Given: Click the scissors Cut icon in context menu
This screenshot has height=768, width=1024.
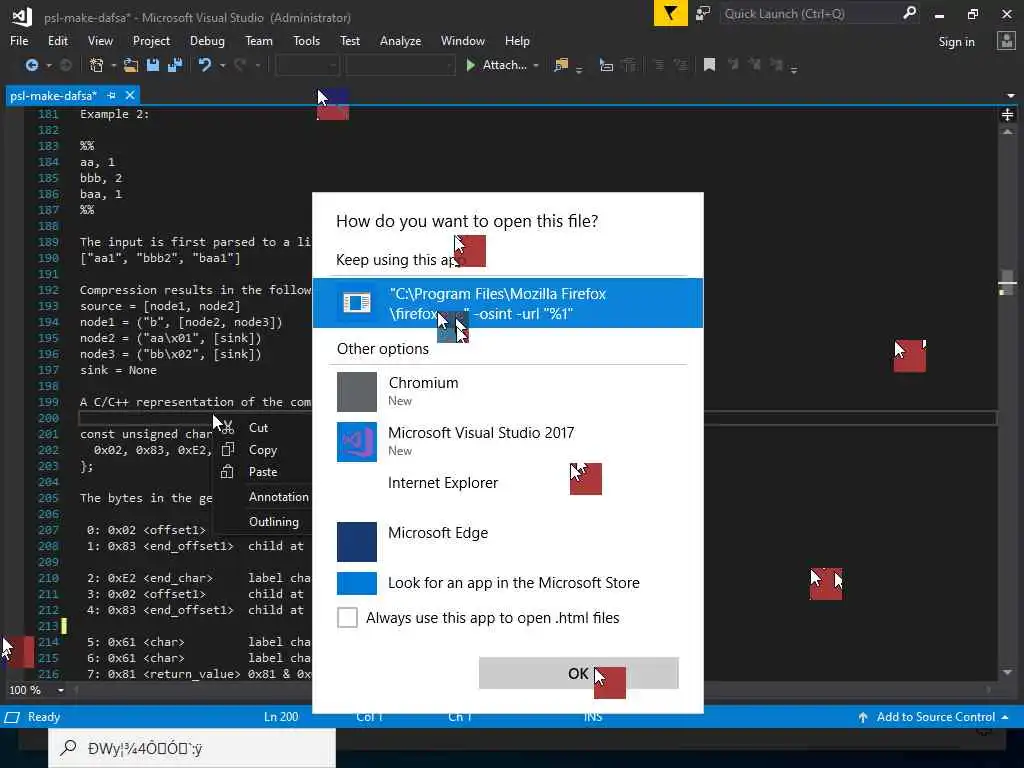Looking at the screenshot, I should click(x=228, y=428).
